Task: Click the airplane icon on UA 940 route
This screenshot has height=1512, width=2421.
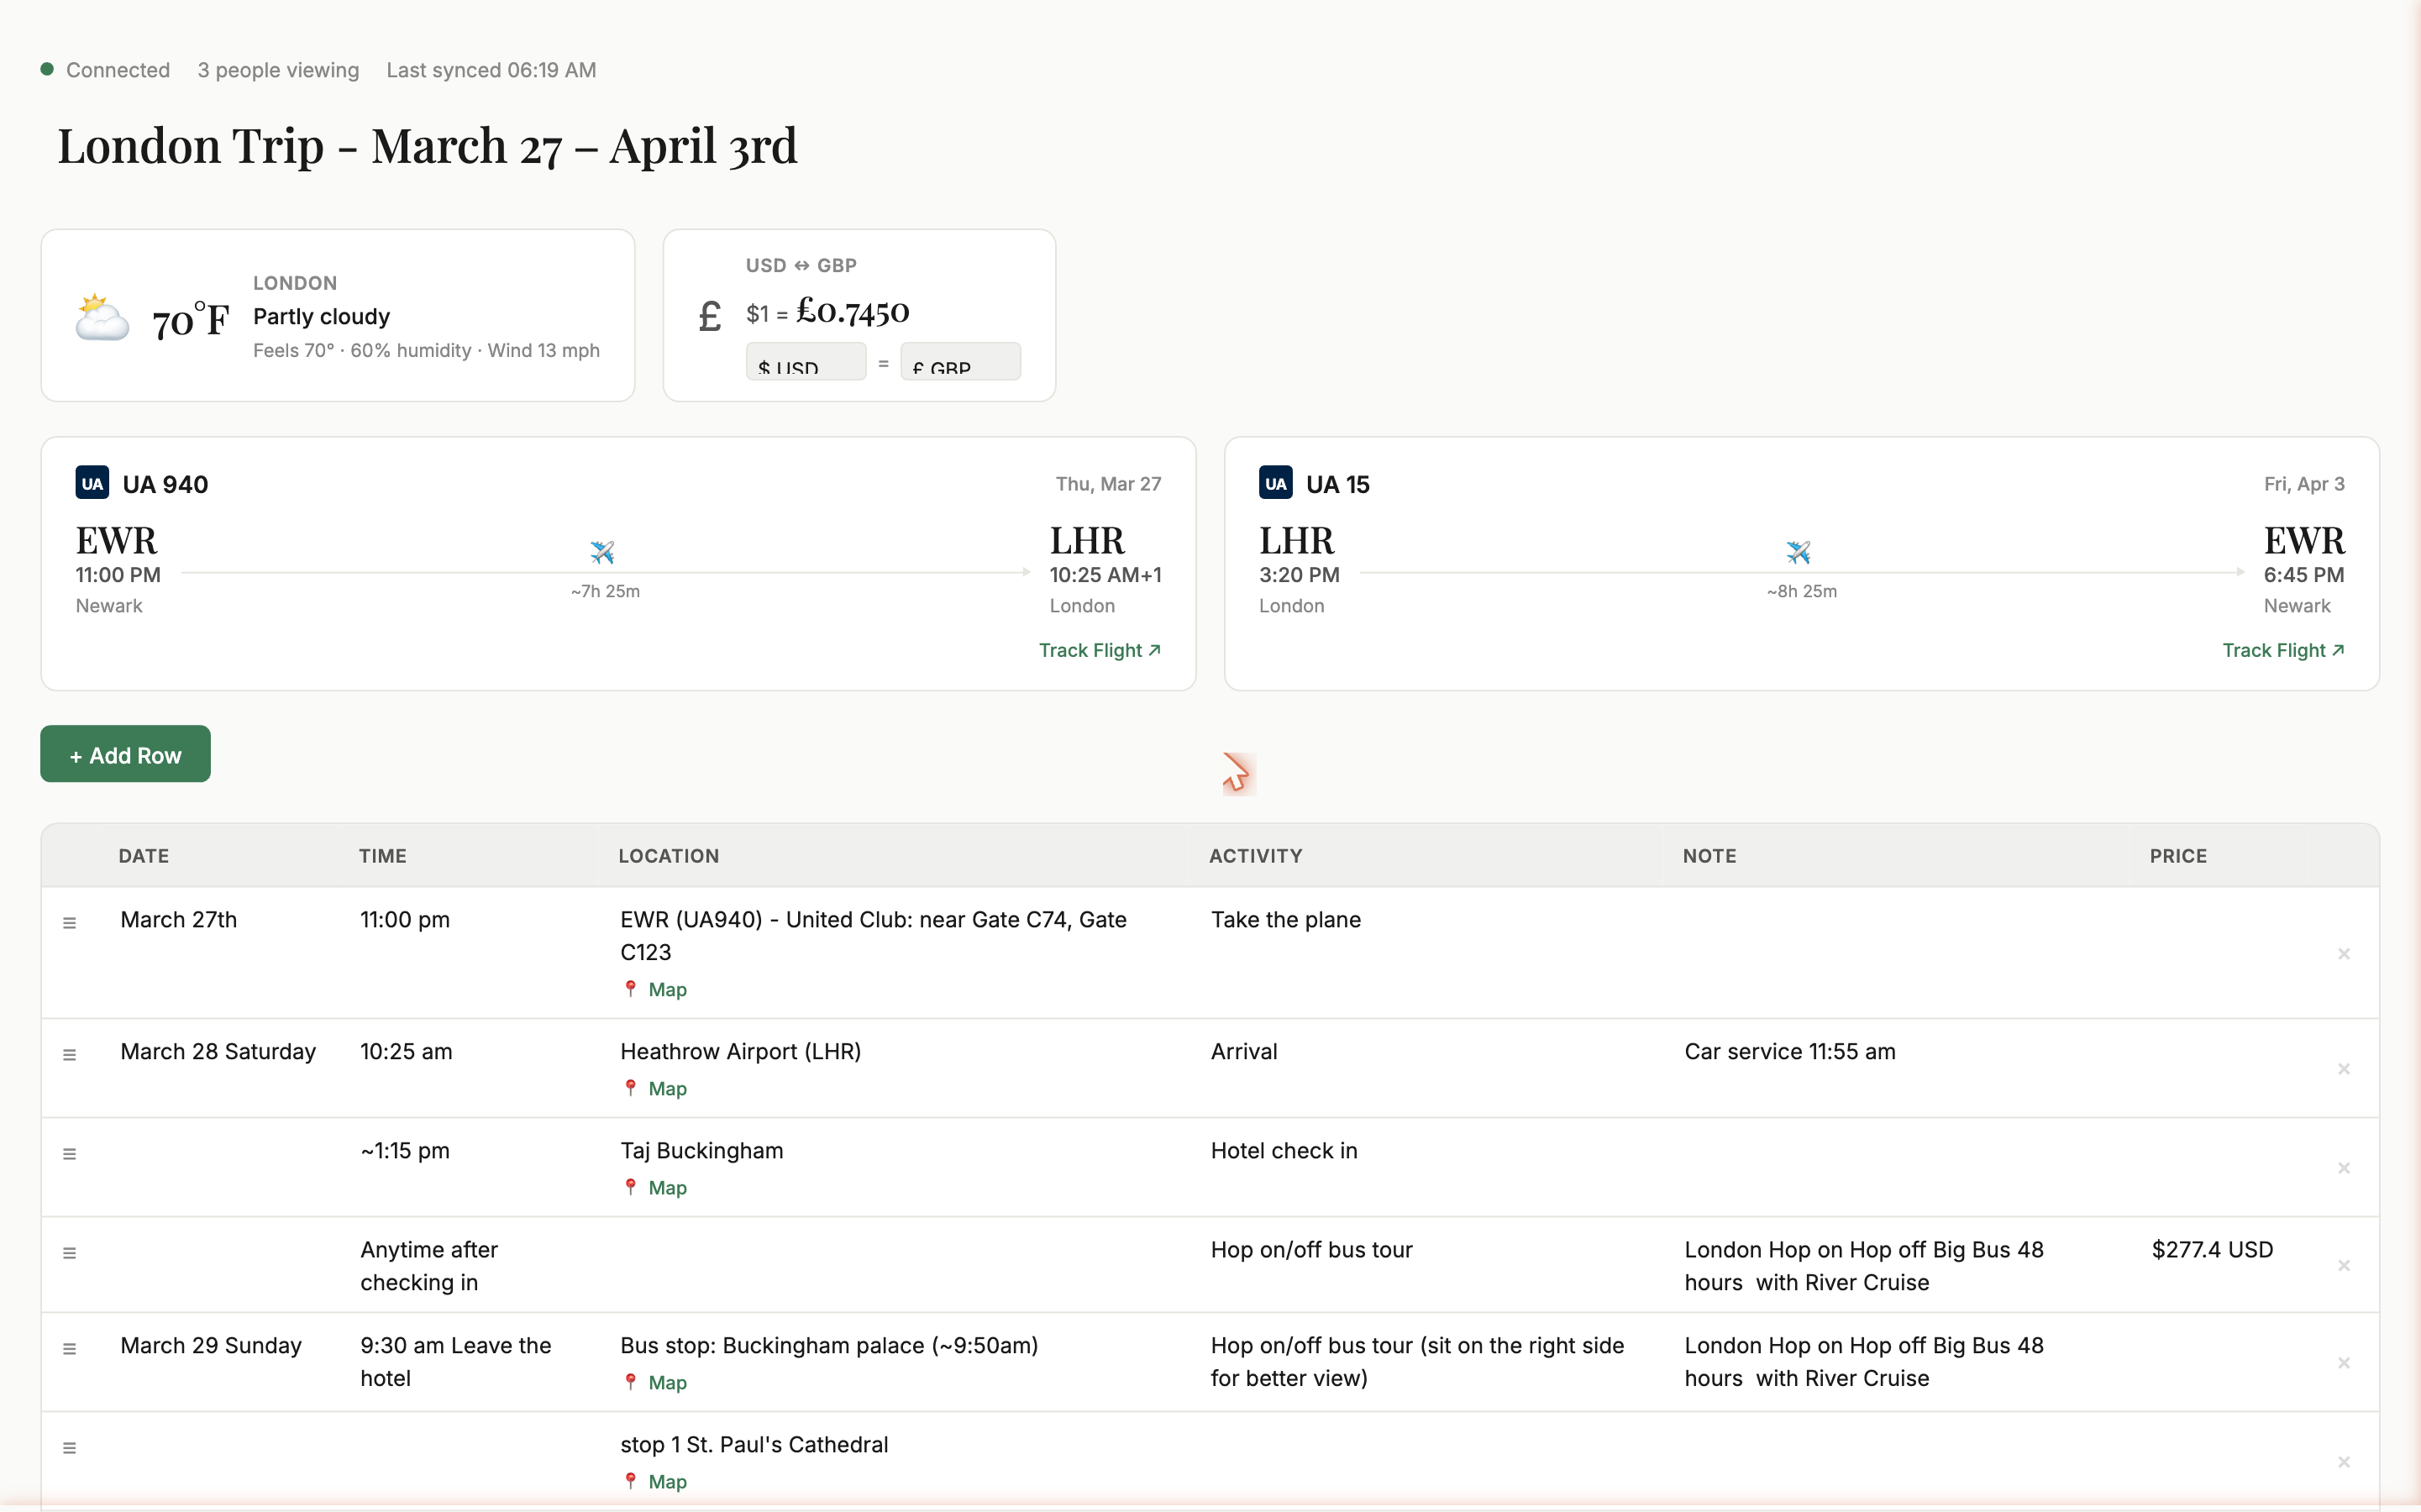Action: (602, 551)
